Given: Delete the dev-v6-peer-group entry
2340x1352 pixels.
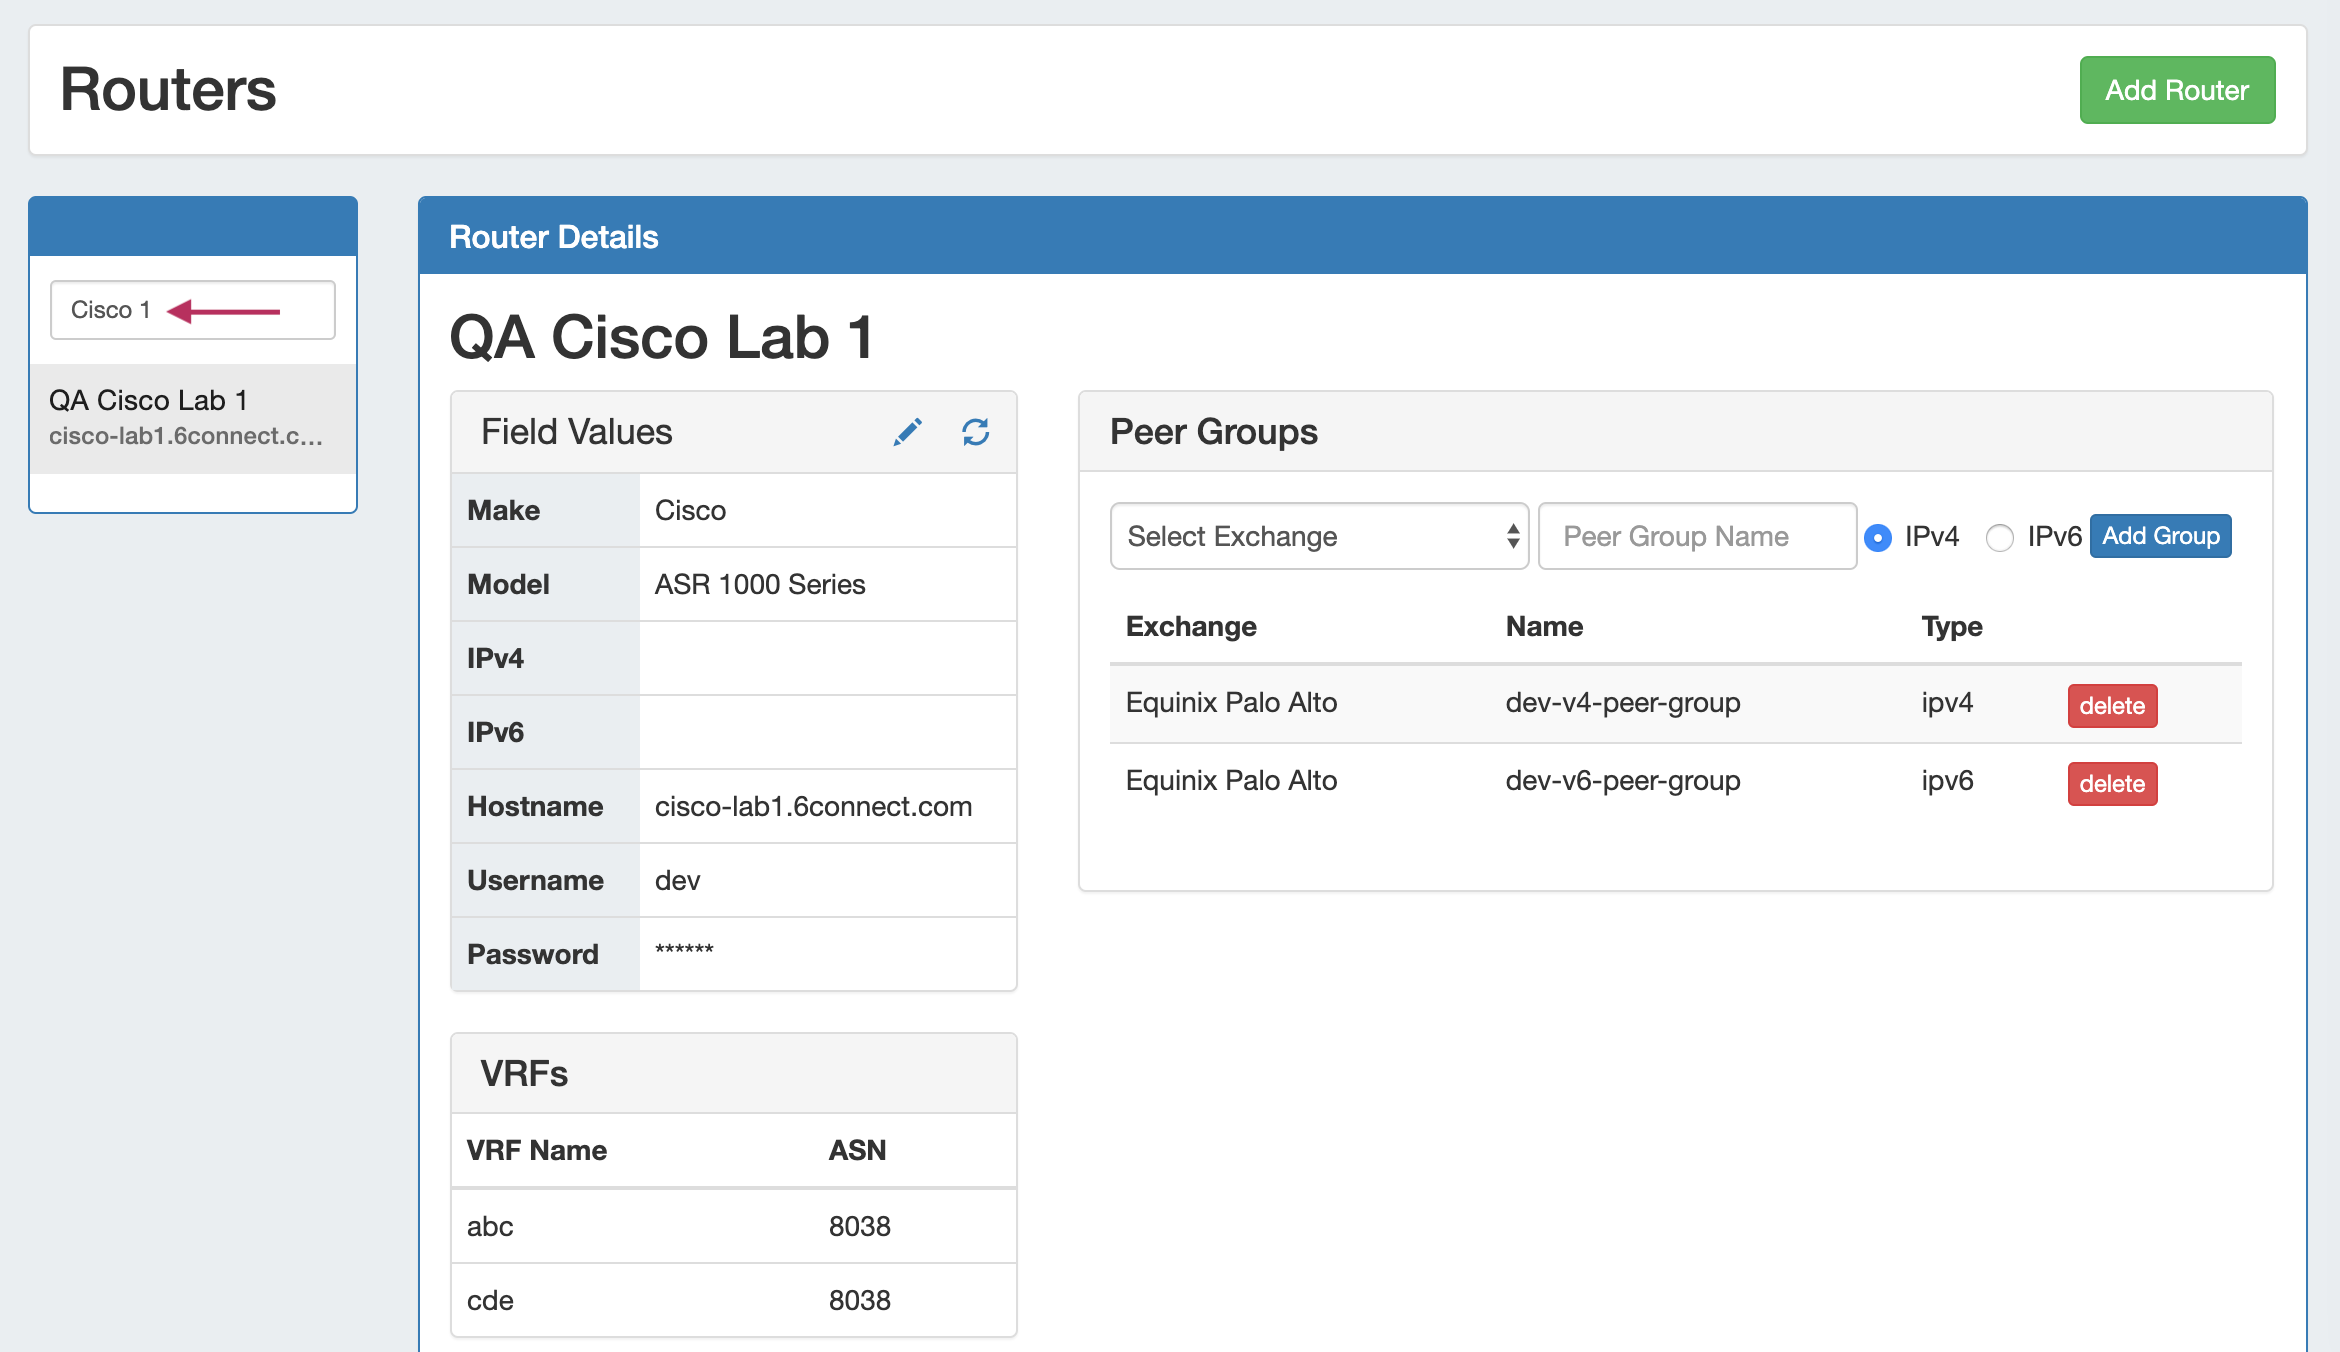Looking at the screenshot, I should pos(2111,784).
